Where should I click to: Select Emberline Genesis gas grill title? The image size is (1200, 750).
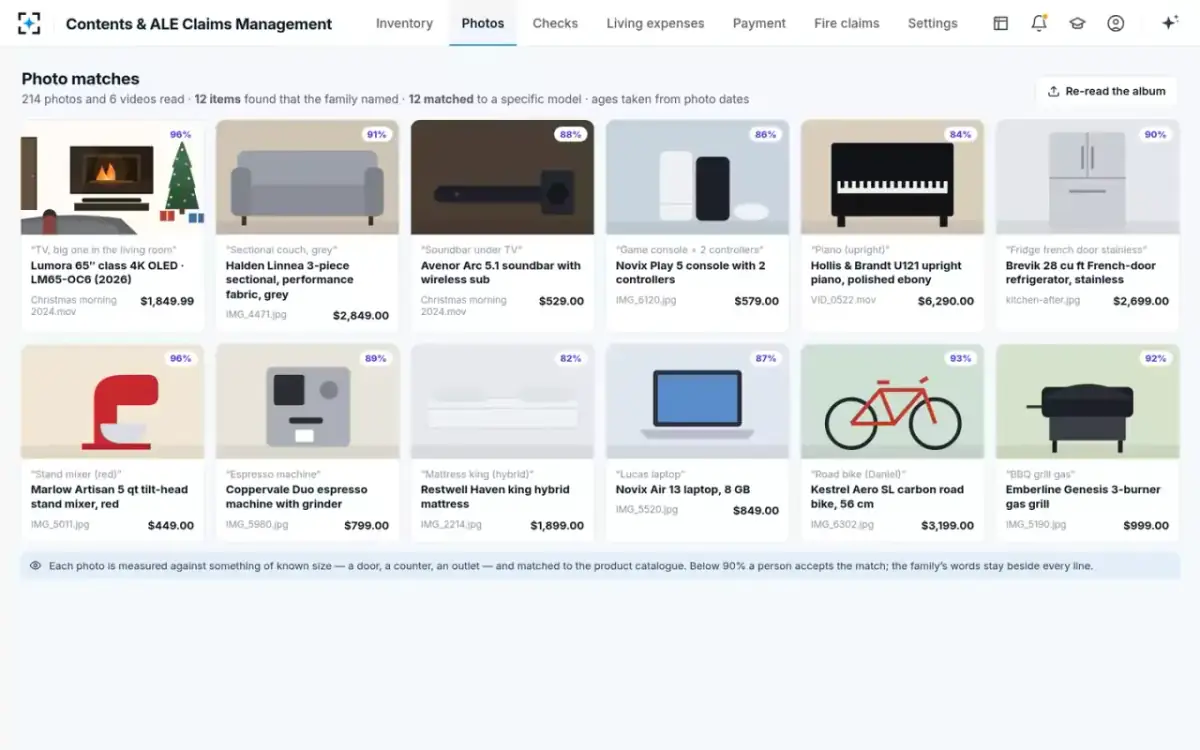1083,497
